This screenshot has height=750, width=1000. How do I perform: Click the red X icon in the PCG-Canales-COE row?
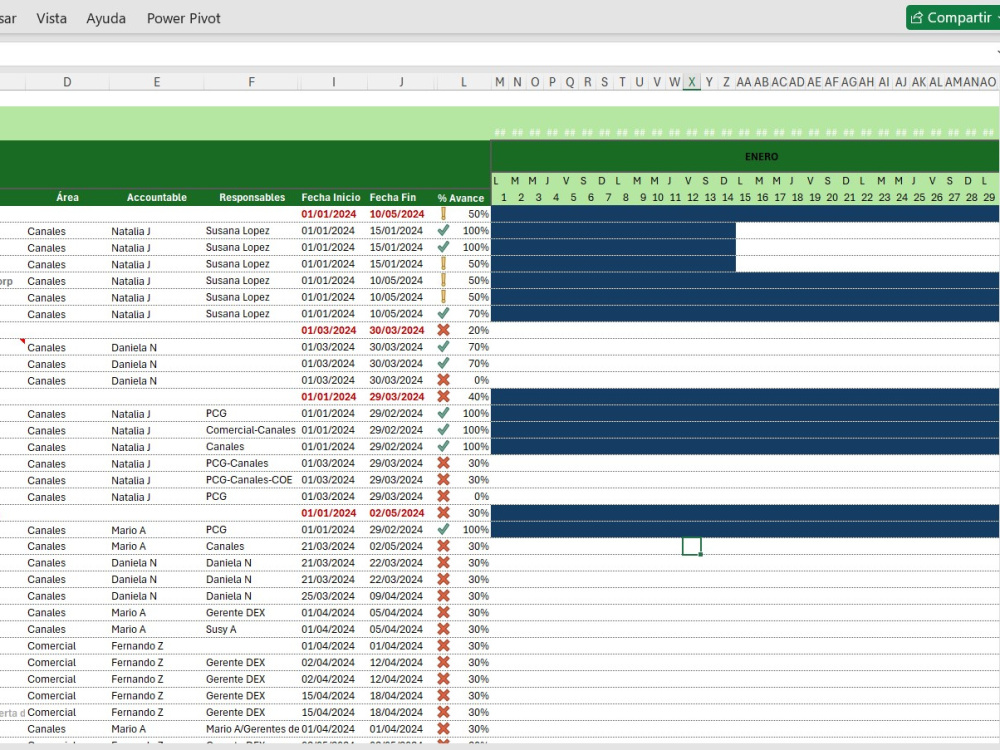[x=443, y=480]
